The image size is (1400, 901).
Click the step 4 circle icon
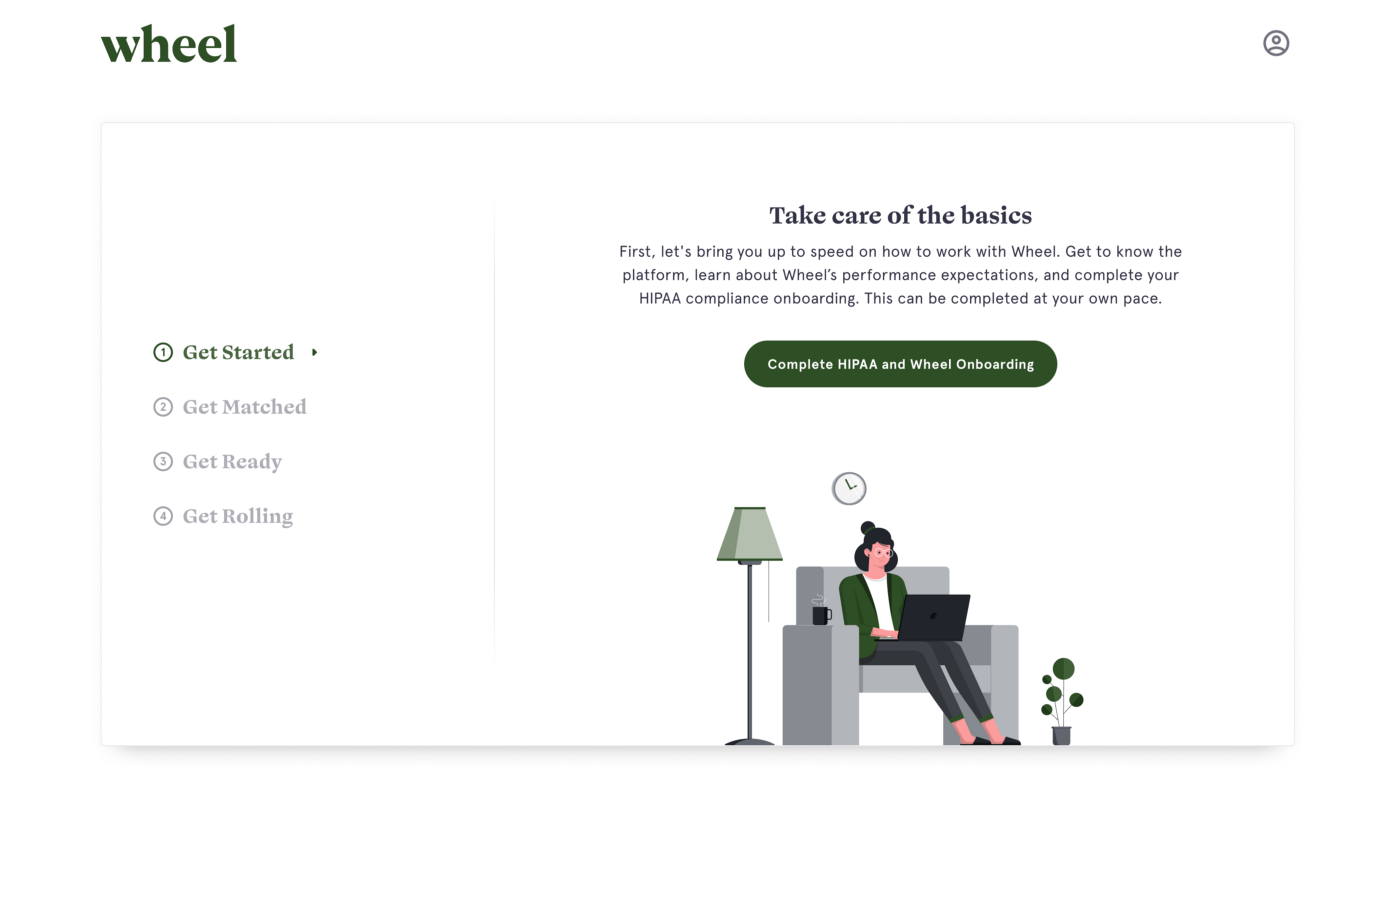[x=163, y=516]
